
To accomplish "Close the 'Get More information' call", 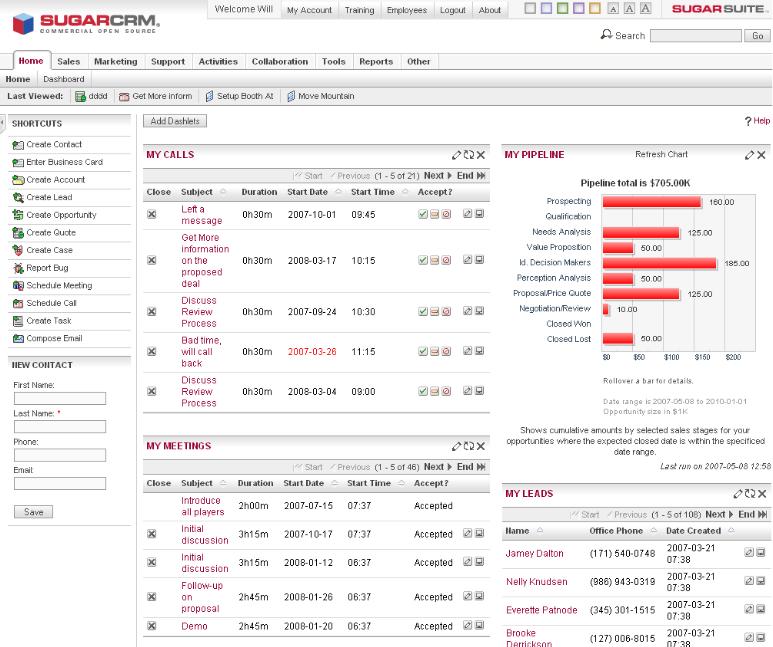I will click(x=152, y=260).
